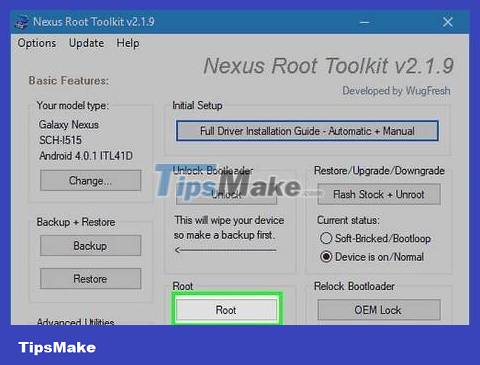
Task: Open the Help menu
Action: tap(128, 43)
